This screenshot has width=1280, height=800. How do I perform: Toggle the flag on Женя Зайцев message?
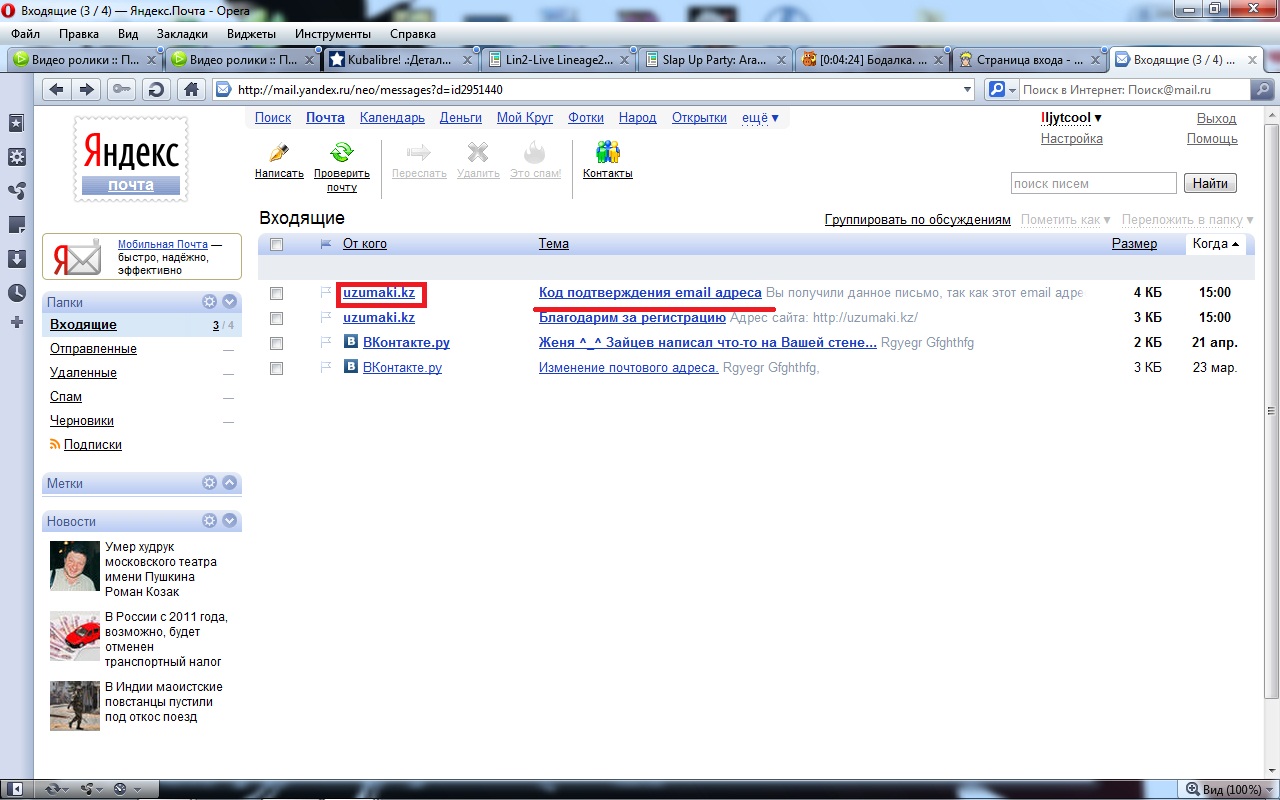325,343
